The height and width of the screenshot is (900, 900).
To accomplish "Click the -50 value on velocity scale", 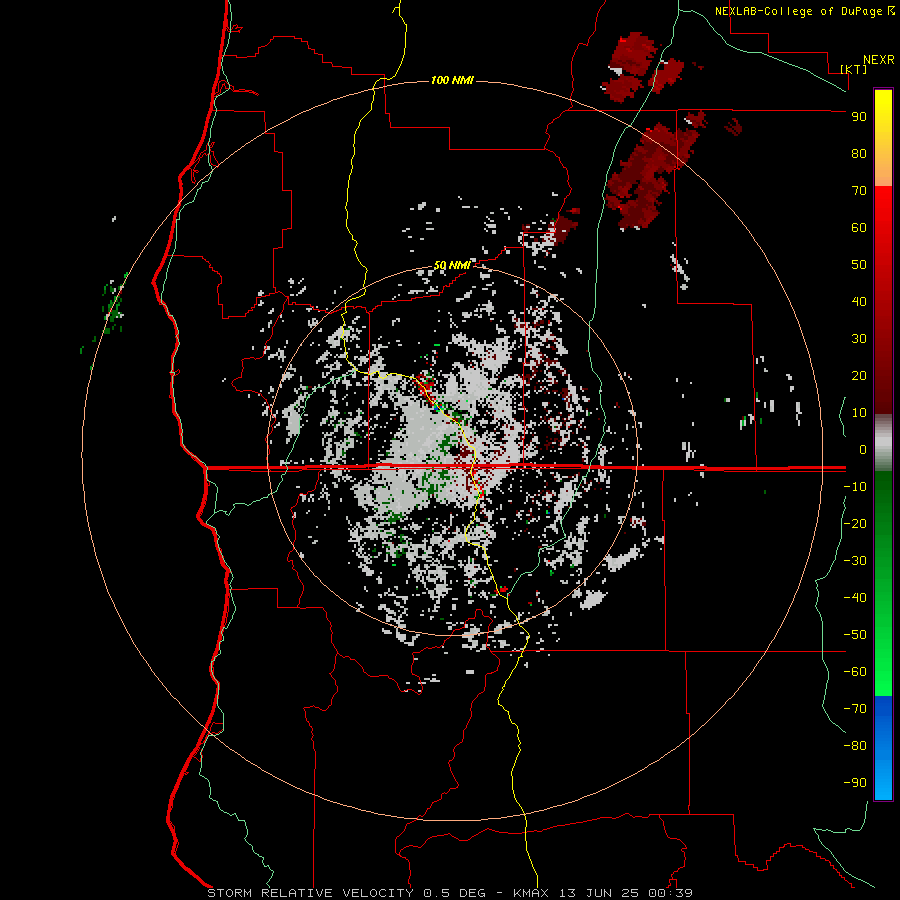I will 855,635.
